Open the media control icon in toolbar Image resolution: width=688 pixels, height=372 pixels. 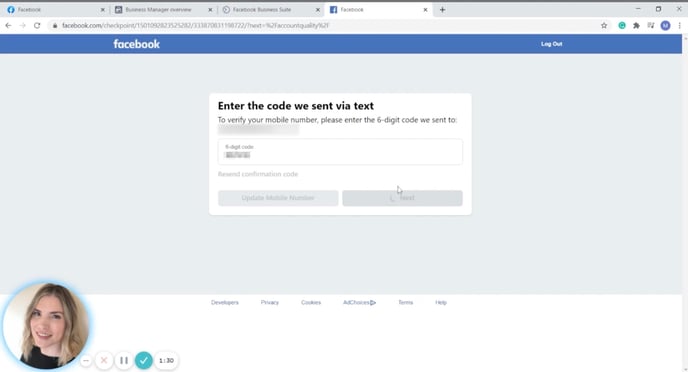[x=651, y=25]
